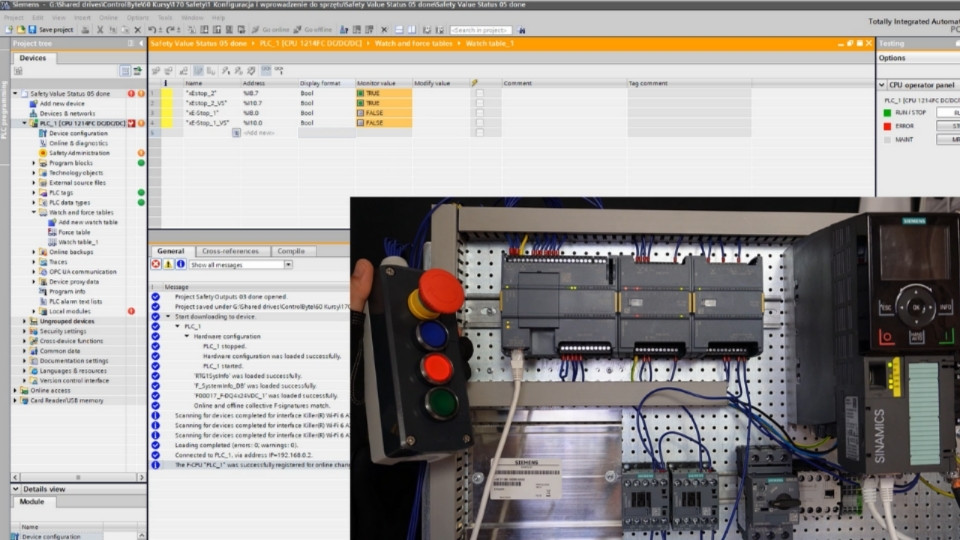Switch to the Compile tab
The width and height of the screenshot is (960, 540).
290,251
